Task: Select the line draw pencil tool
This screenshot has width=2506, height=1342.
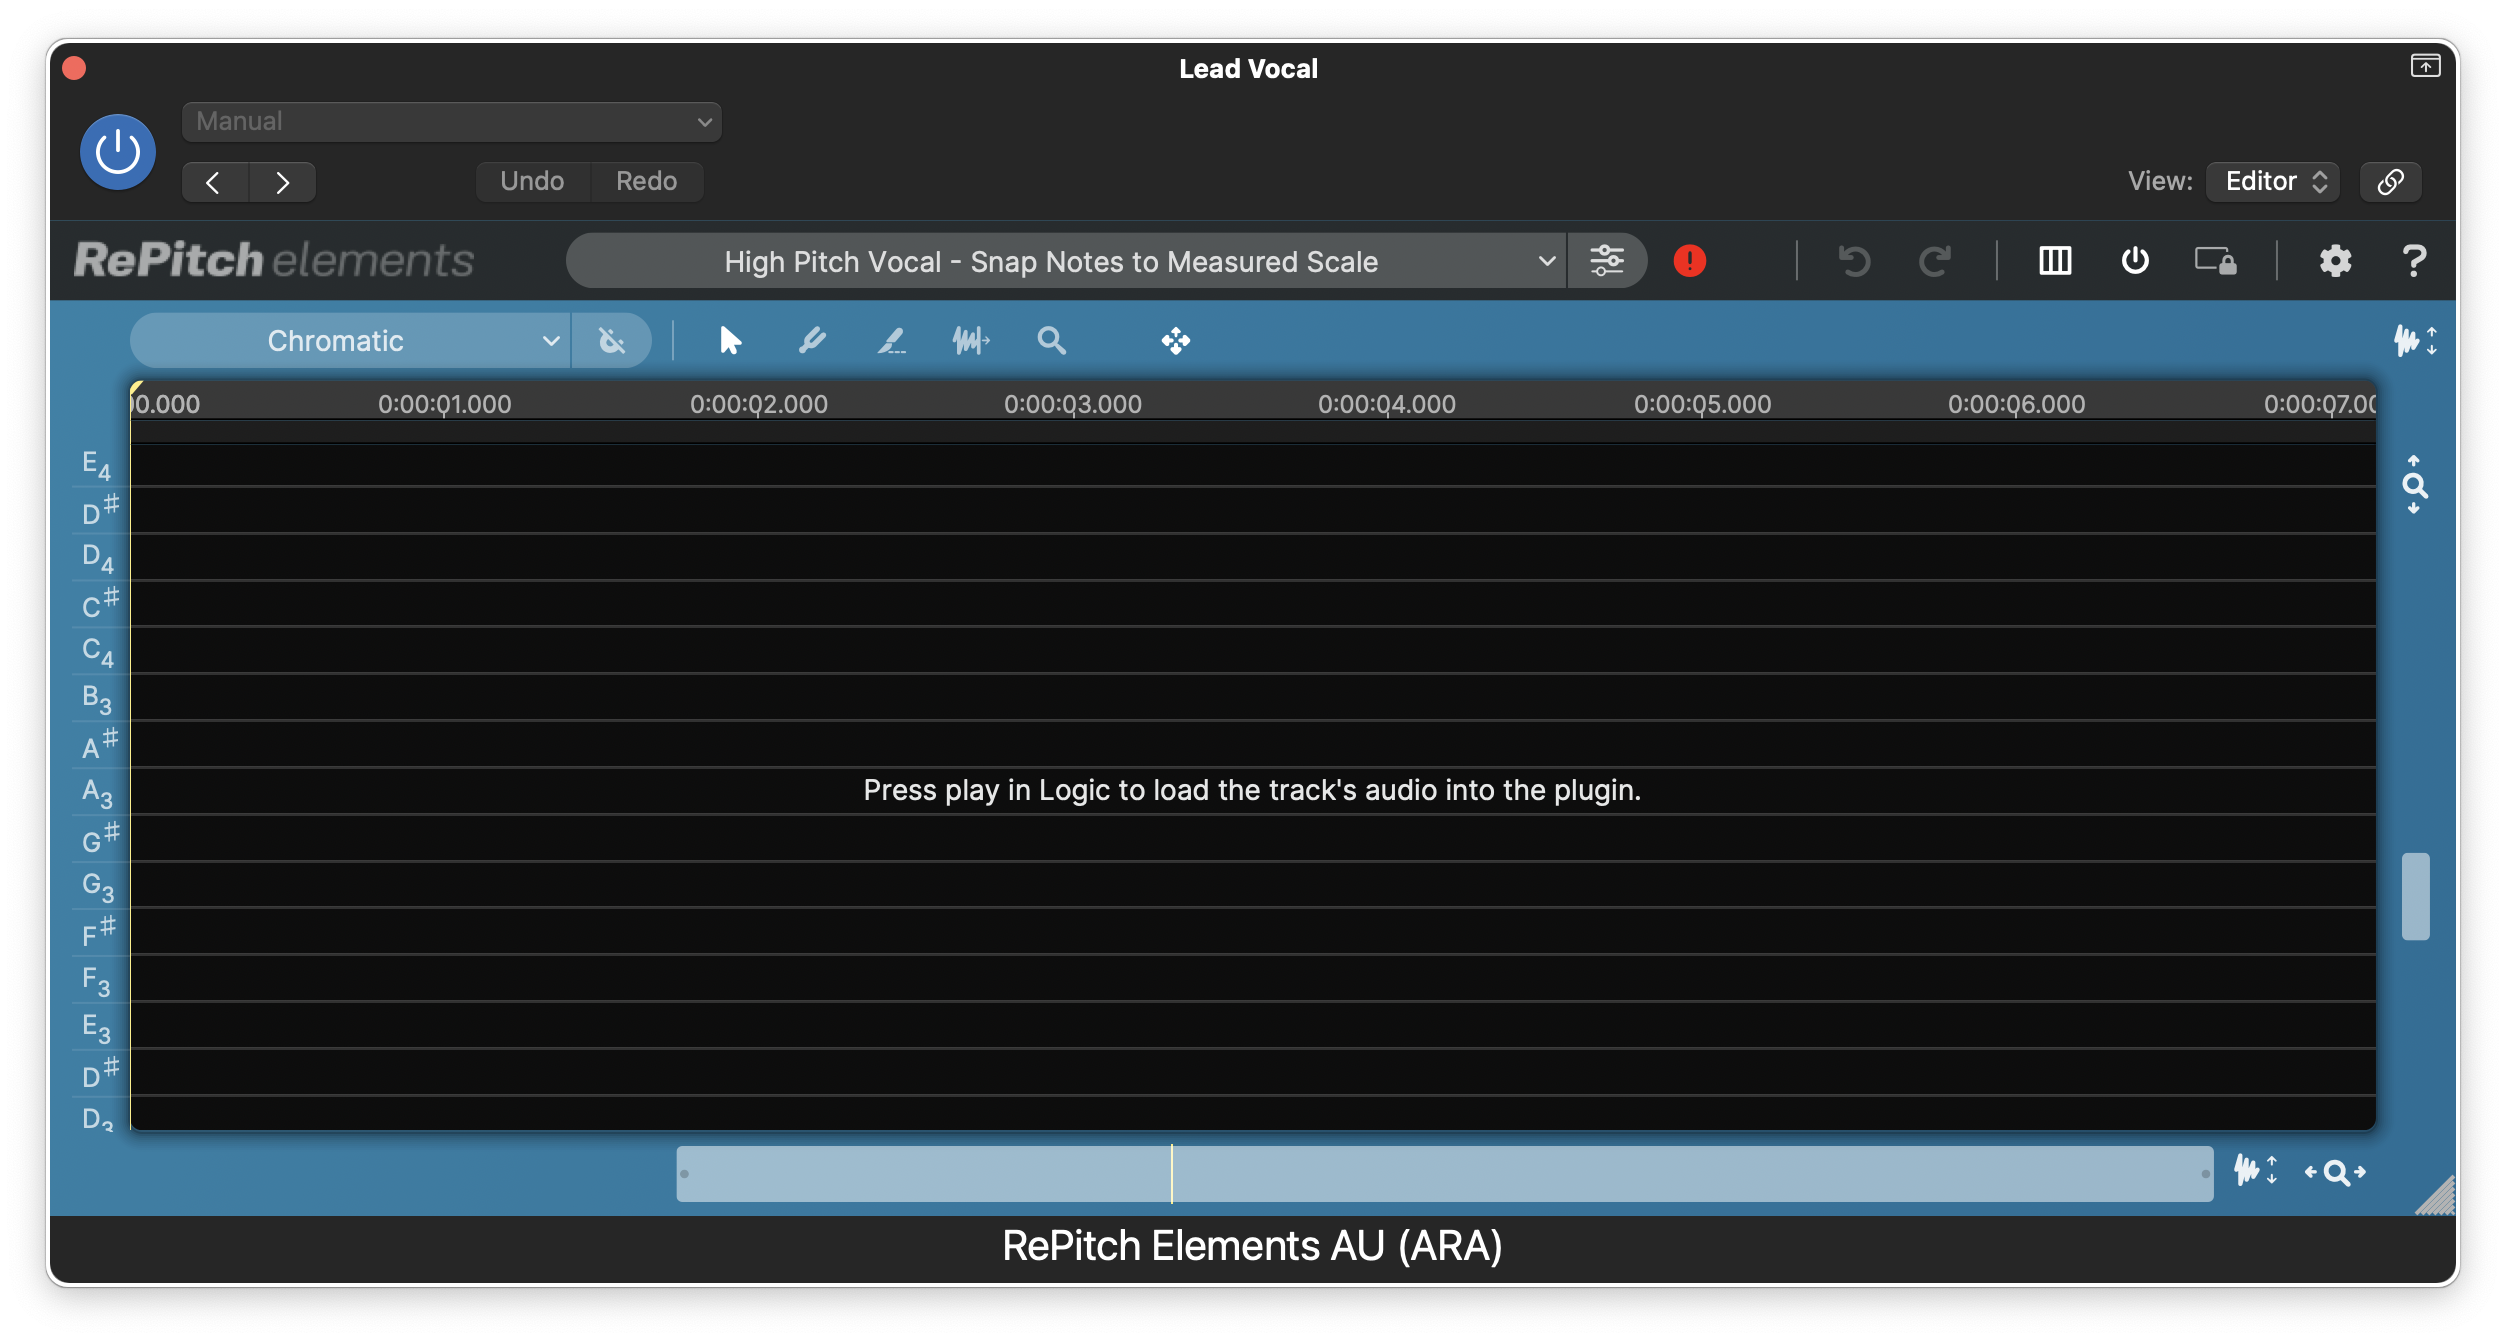Action: 891,341
